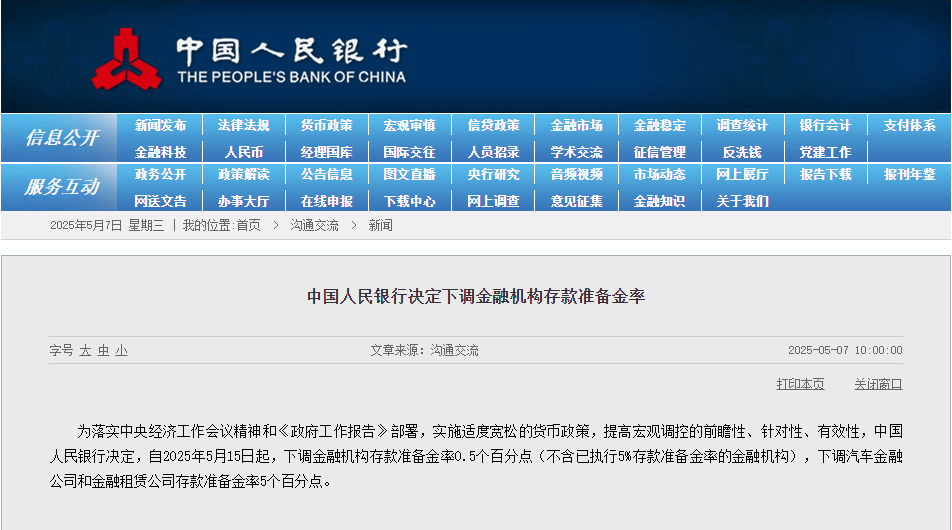Click the 关闭窗口 link

(x=877, y=384)
